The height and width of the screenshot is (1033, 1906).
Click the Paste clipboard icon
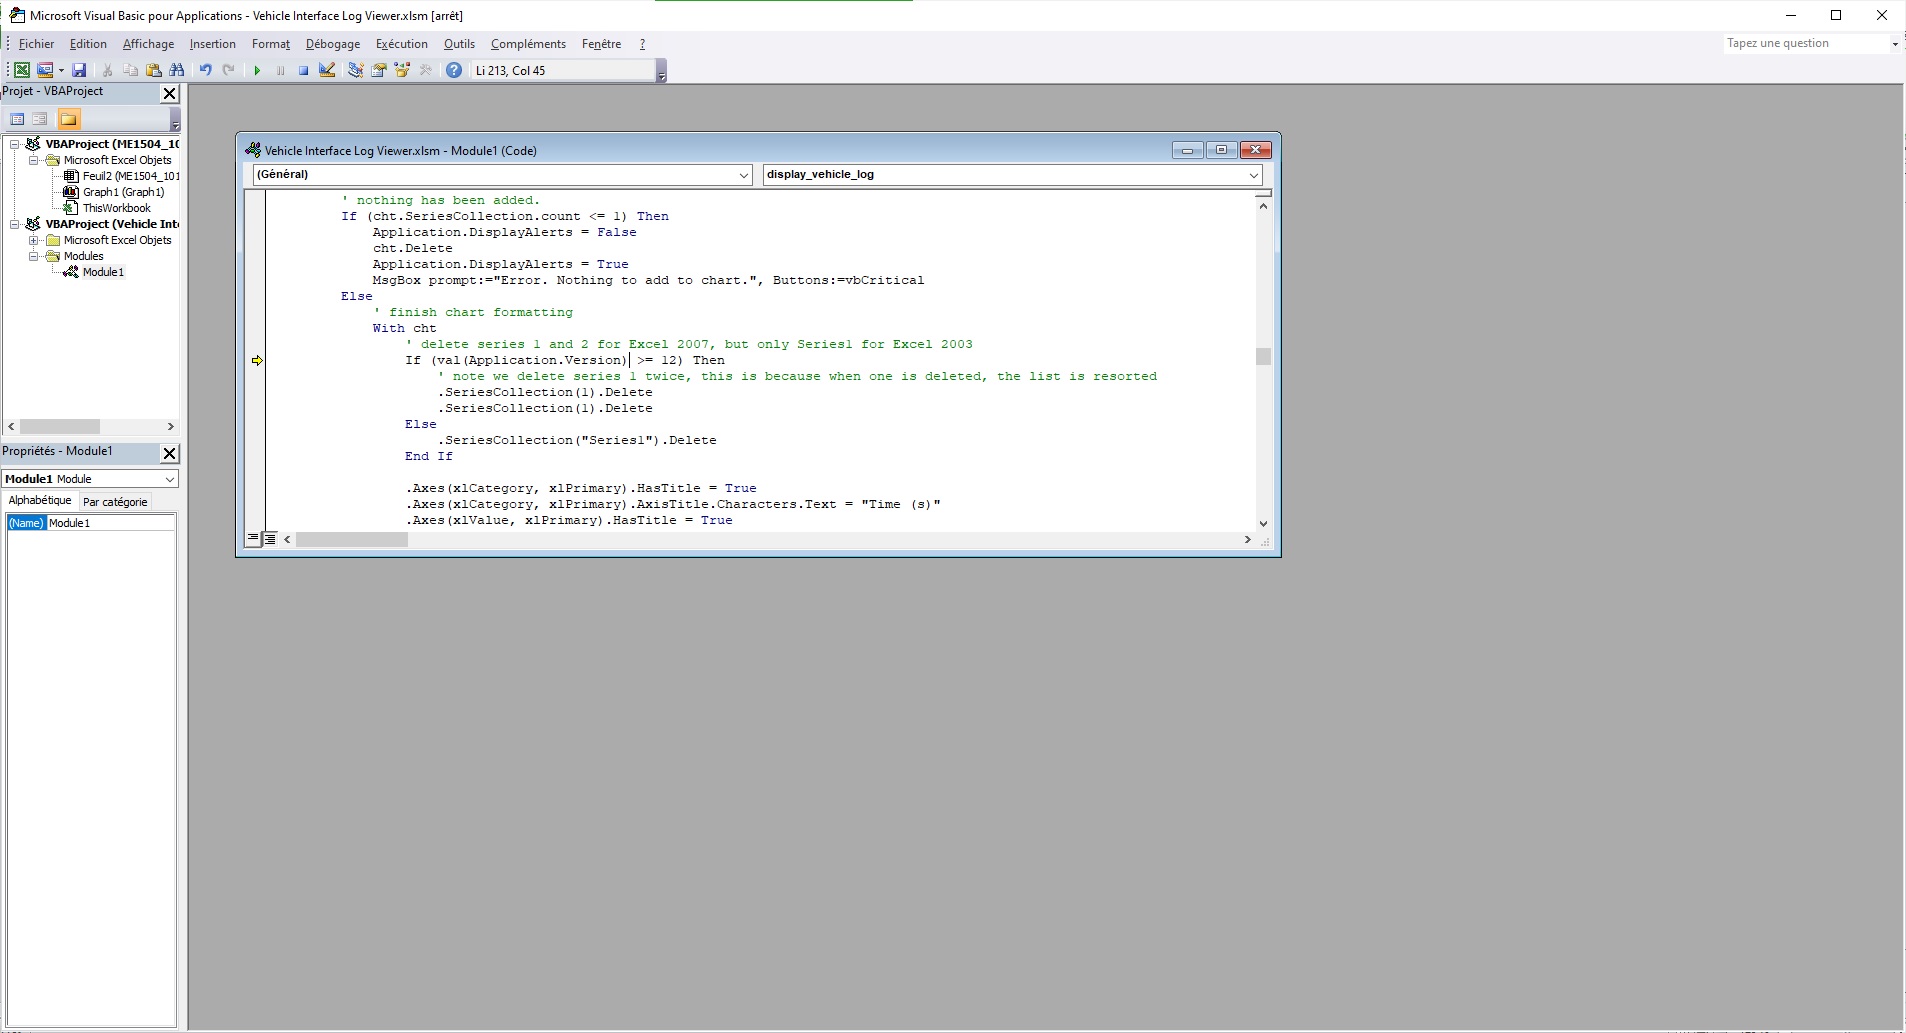(154, 70)
